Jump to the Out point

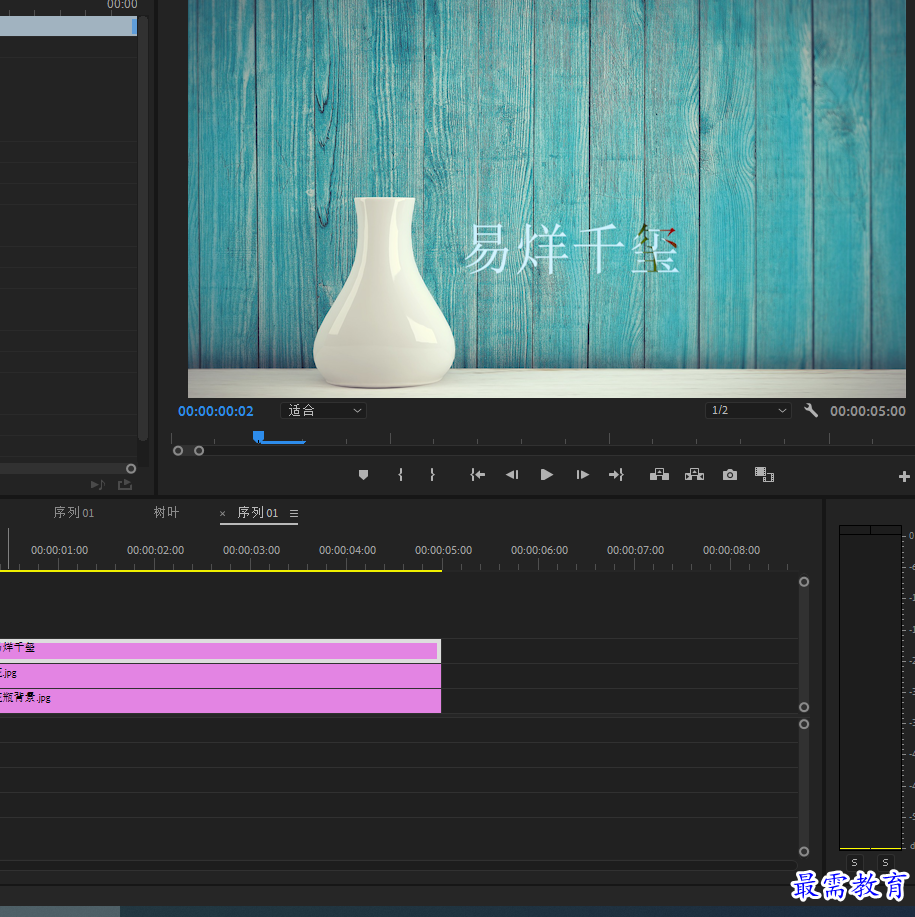[616, 475]
